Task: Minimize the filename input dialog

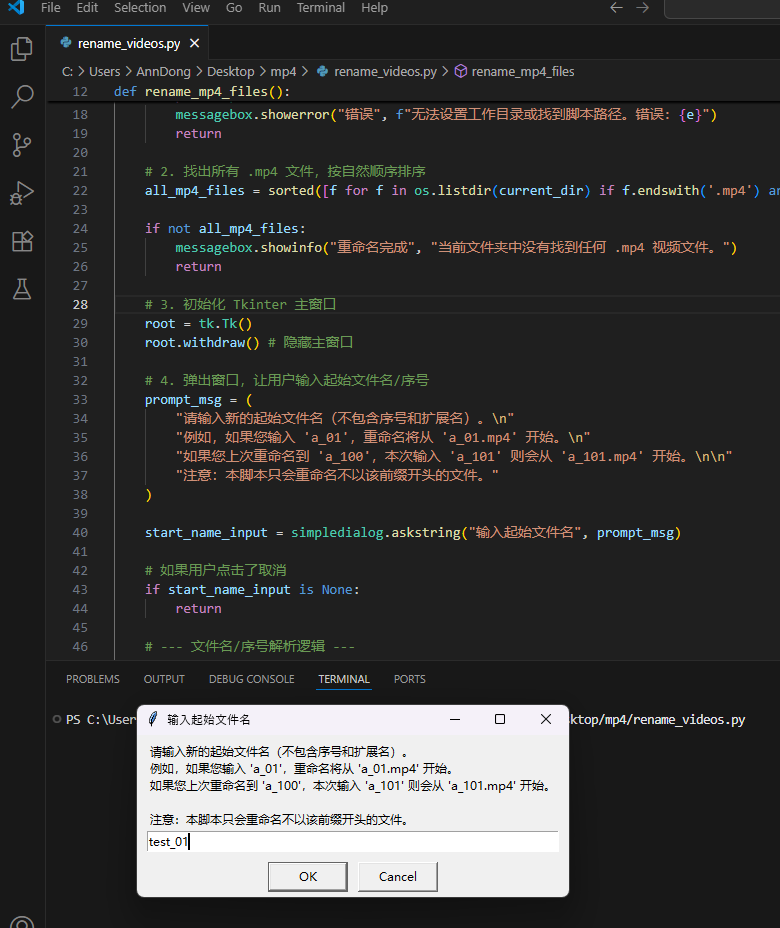Action: pos(455,719)
